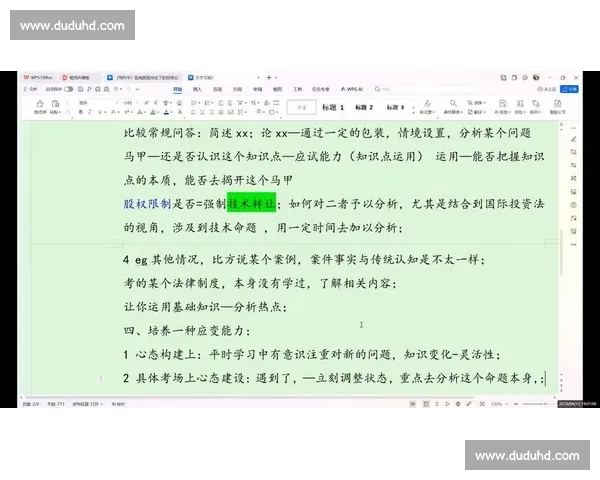This screenshot has height=480, width=600.
Task: Click the blue Share button
Action: pyautogui.click(x=569, y=89)
